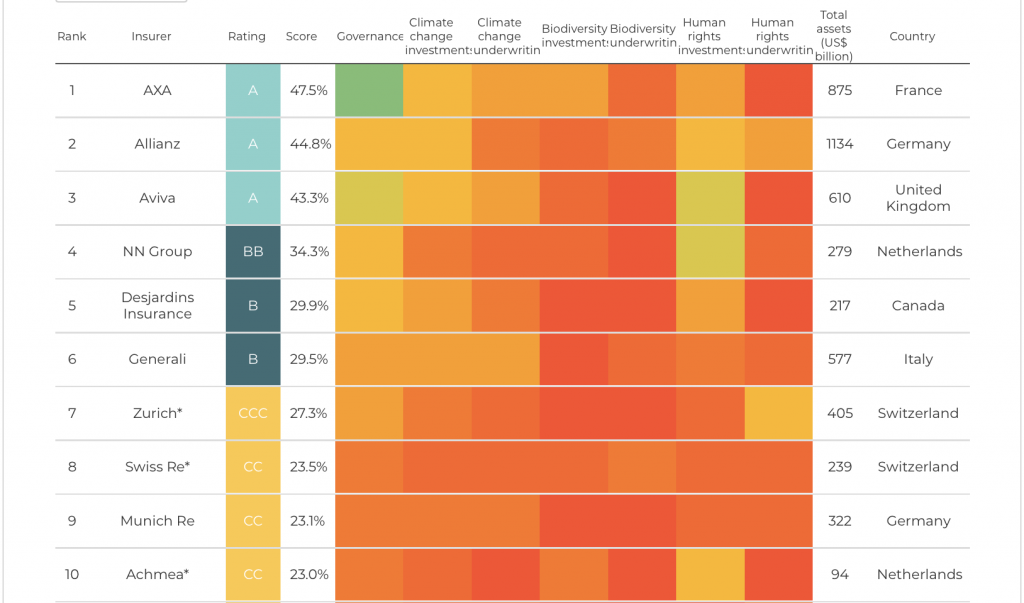This screenshot has height=603, width=1024.
Task: Click the Munich Re insurer name
Action: pos(157,521)
